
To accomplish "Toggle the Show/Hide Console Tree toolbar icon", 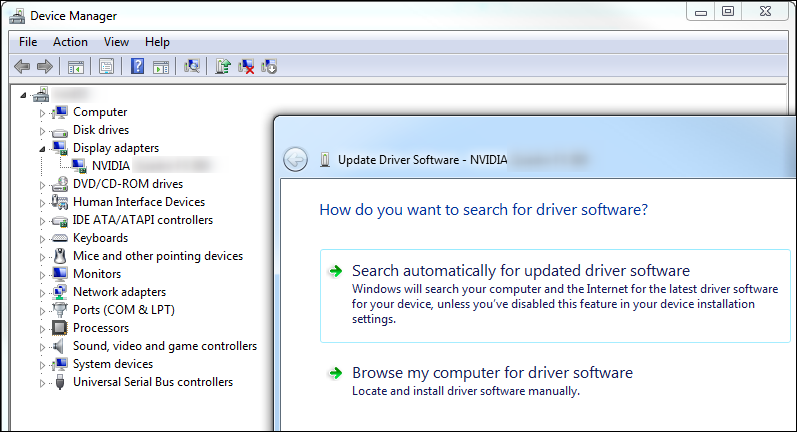I will click(76, 67).
